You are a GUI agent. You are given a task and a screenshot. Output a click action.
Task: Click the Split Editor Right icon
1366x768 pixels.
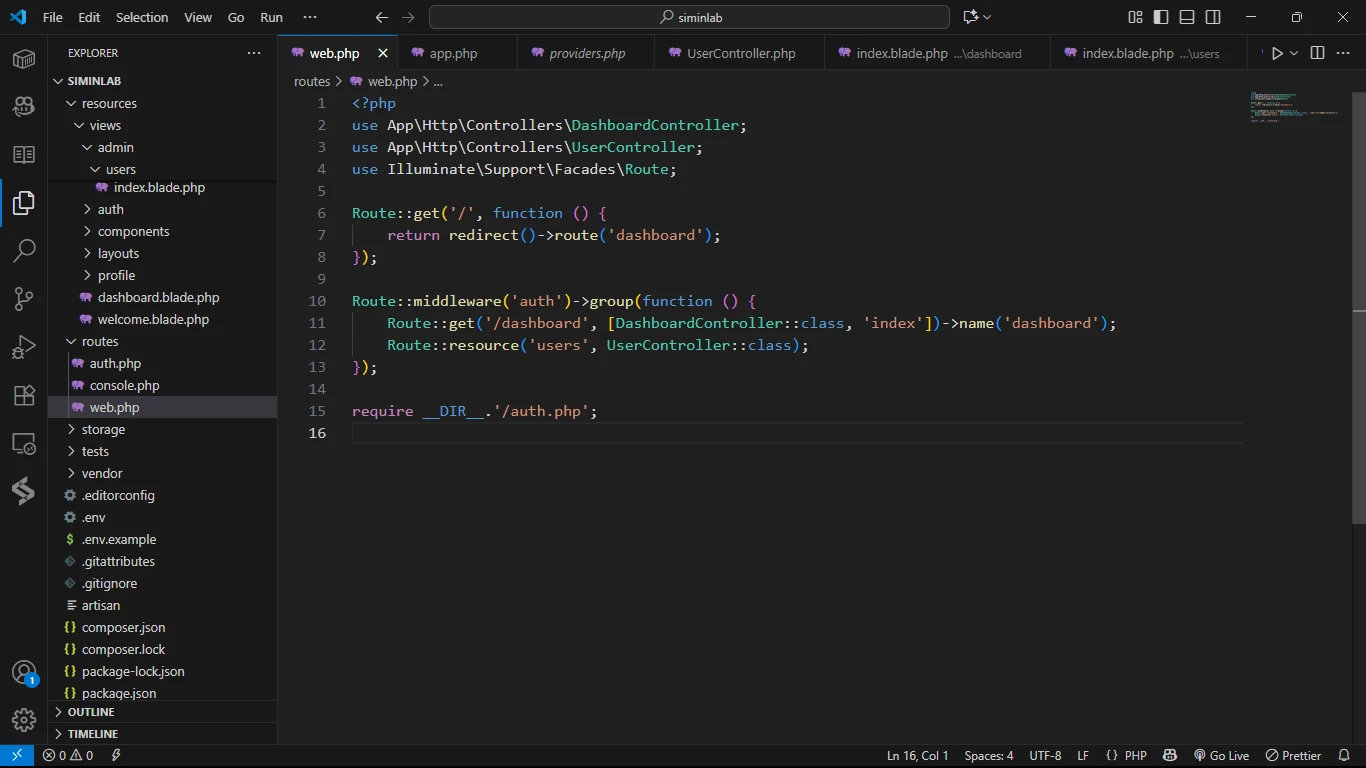(1317, 53)
